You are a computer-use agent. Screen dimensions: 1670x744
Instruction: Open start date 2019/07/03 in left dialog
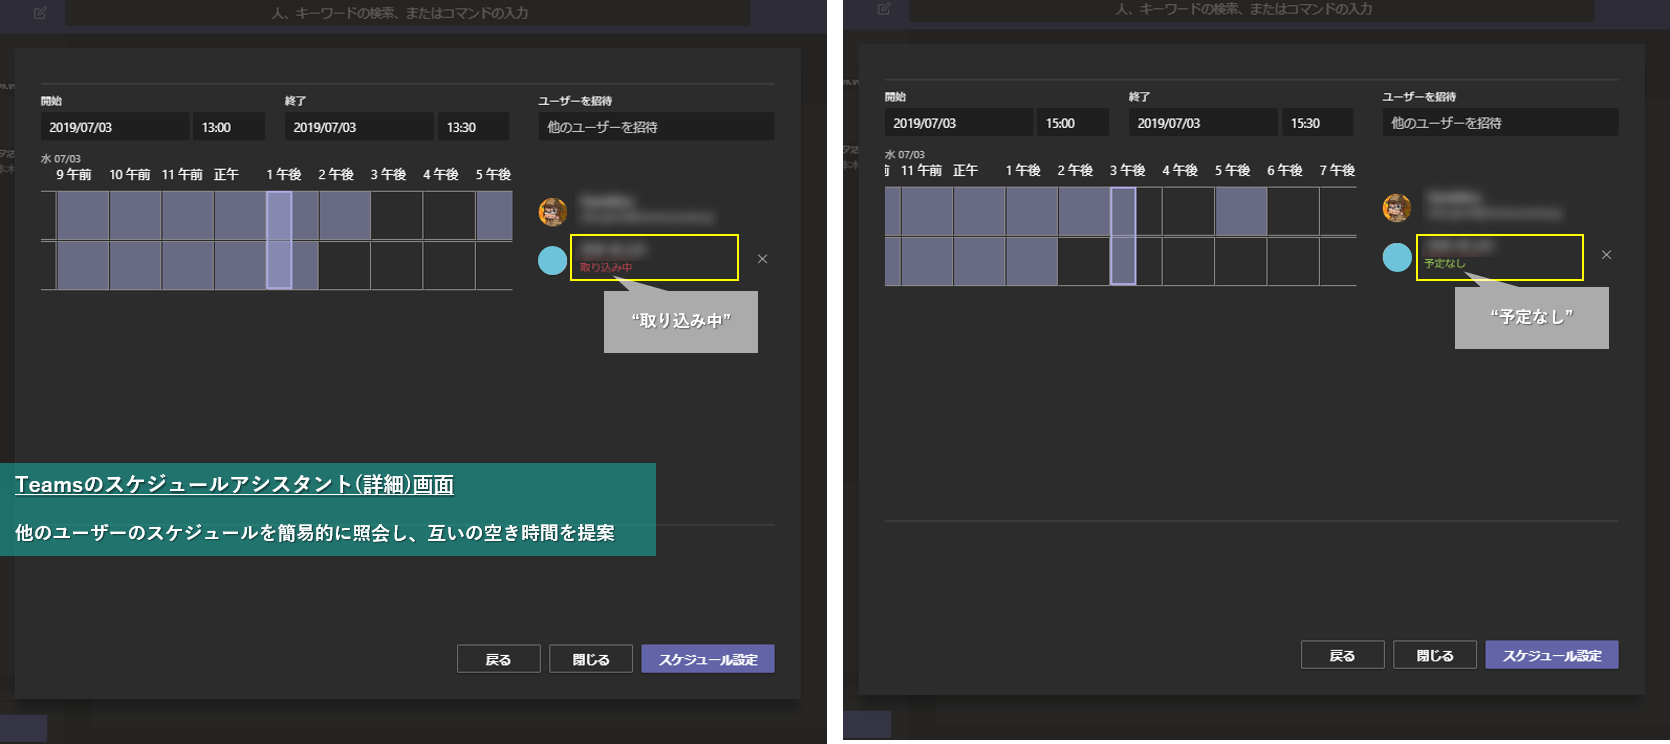tap(115, 127)
